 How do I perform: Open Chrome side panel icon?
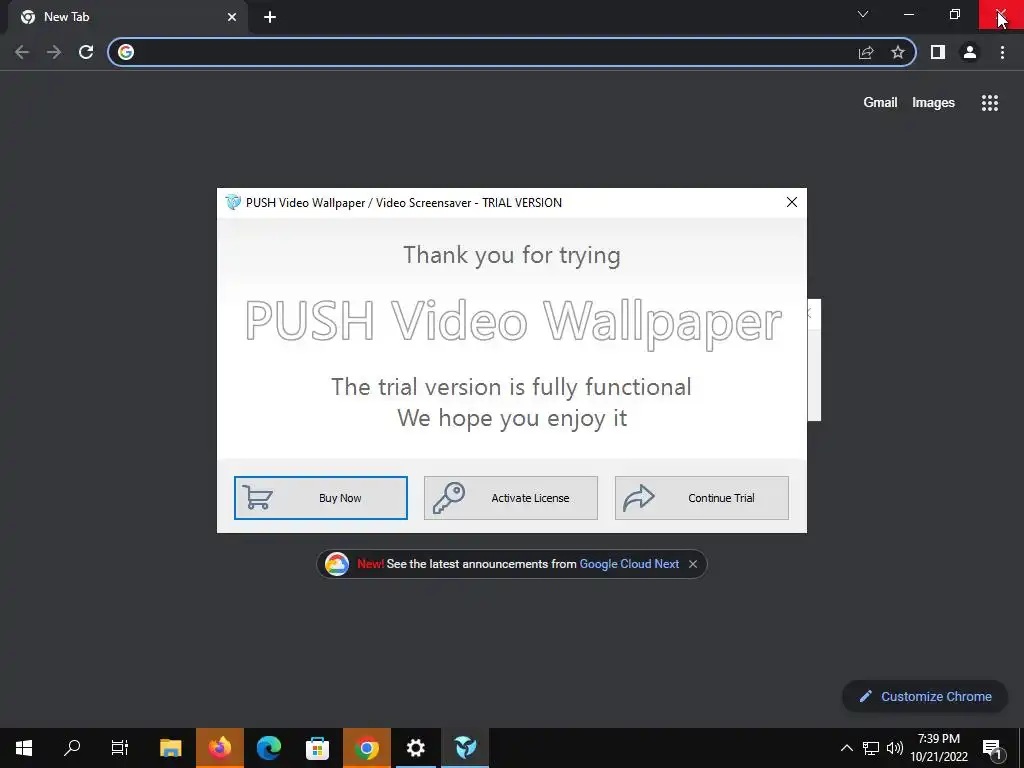pos(938,52)
